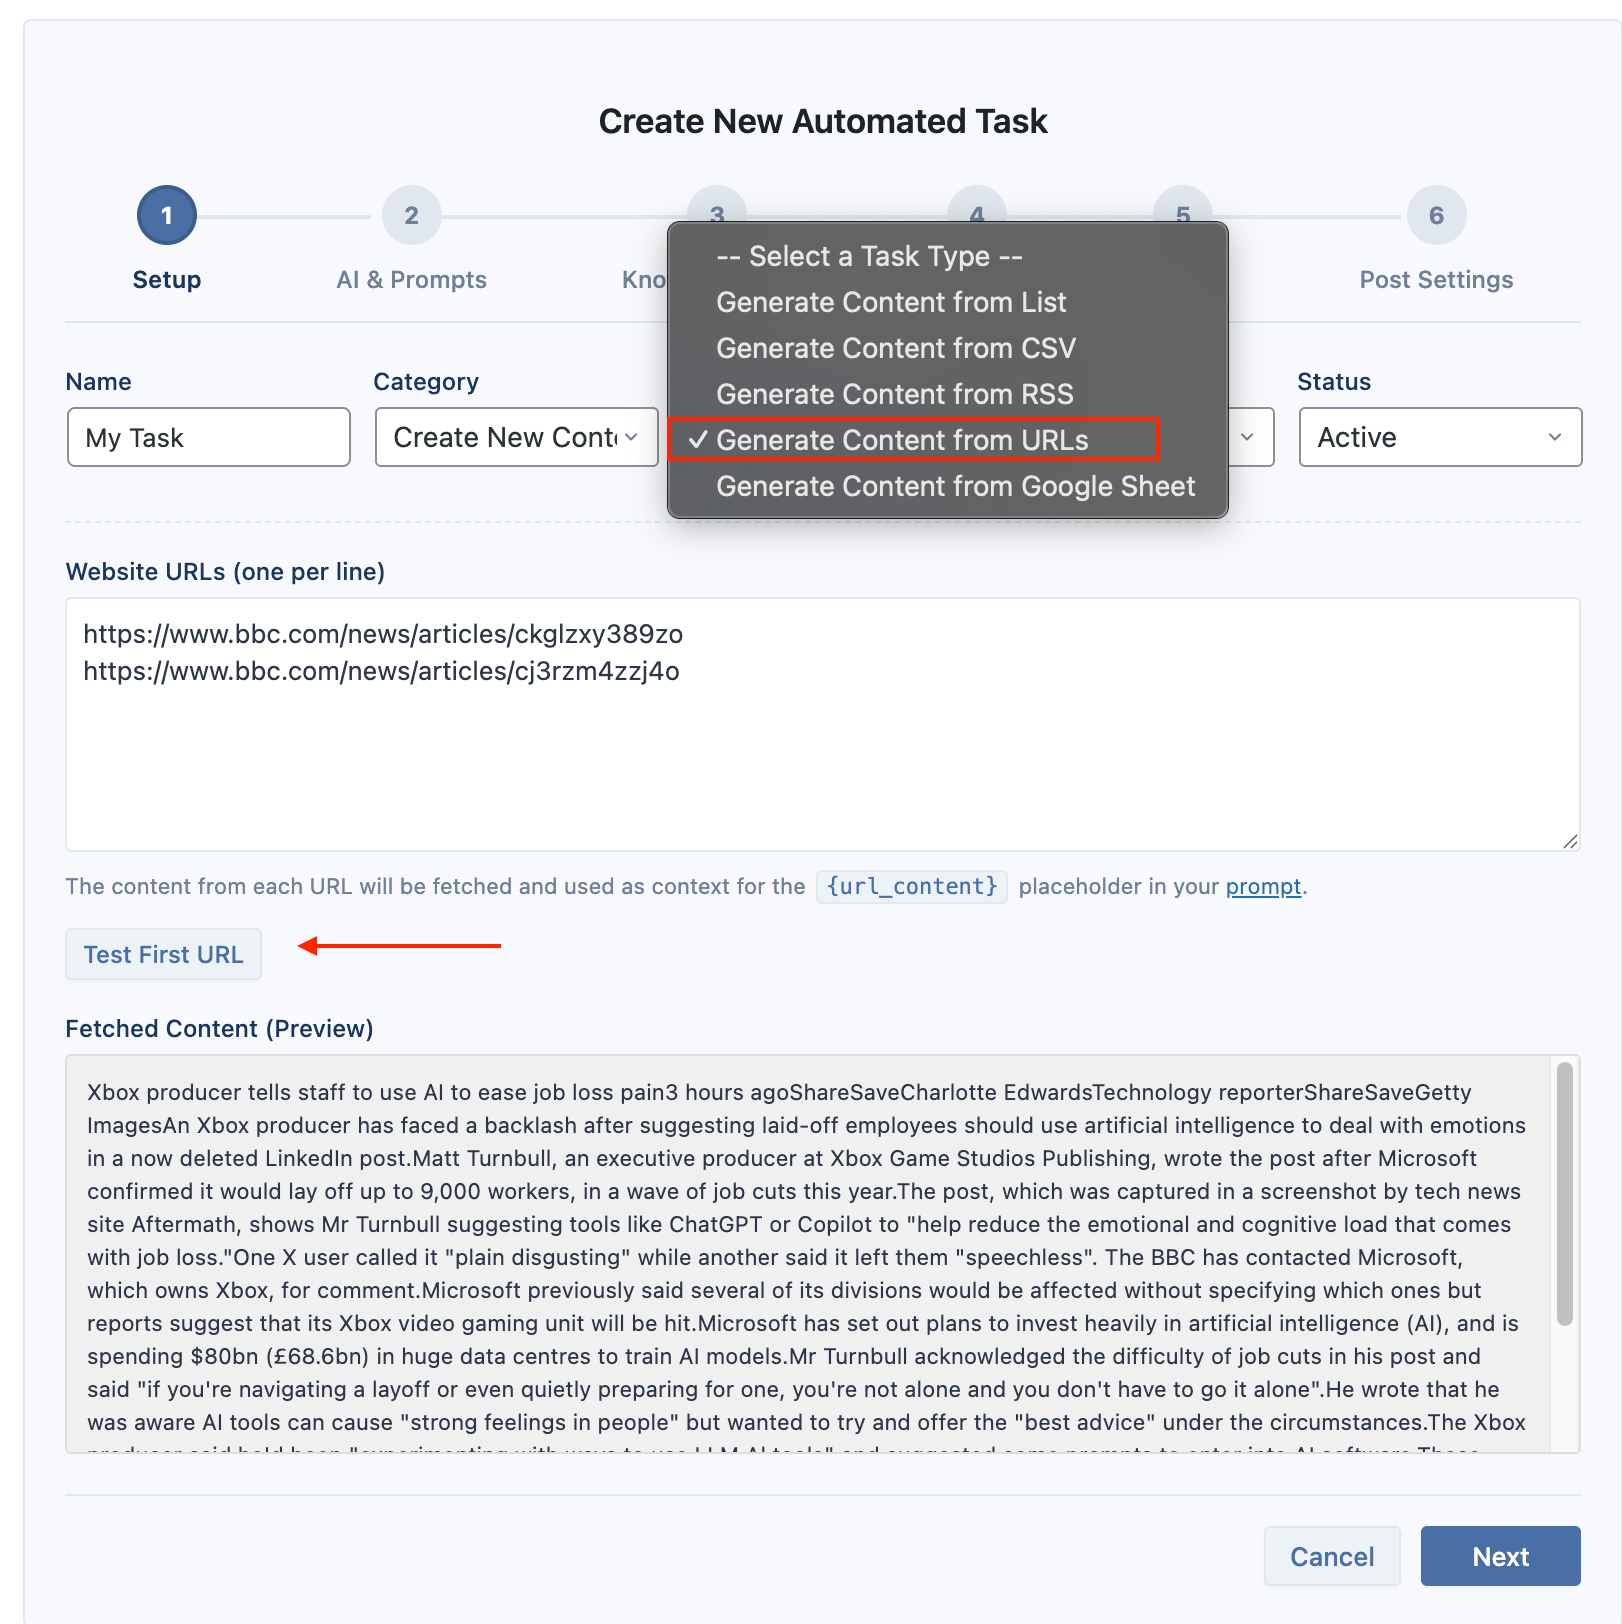
Task: Click the Cancel button
Action: [1331, 1556]
